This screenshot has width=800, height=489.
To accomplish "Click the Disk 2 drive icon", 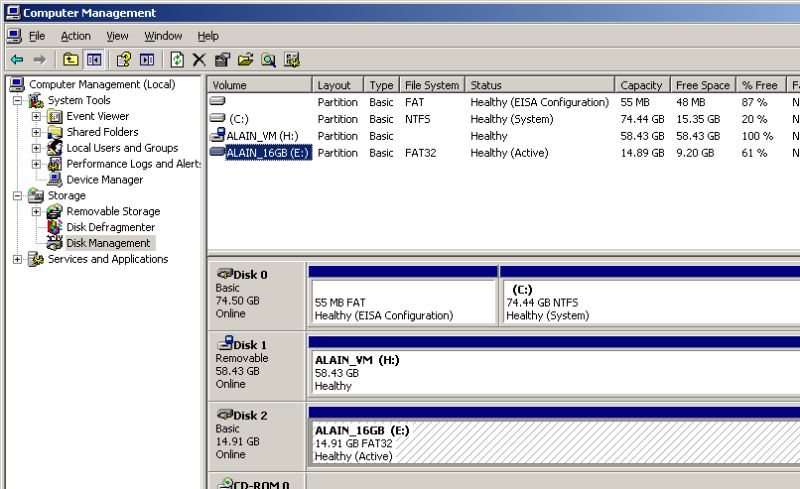I will pos(224,414).
